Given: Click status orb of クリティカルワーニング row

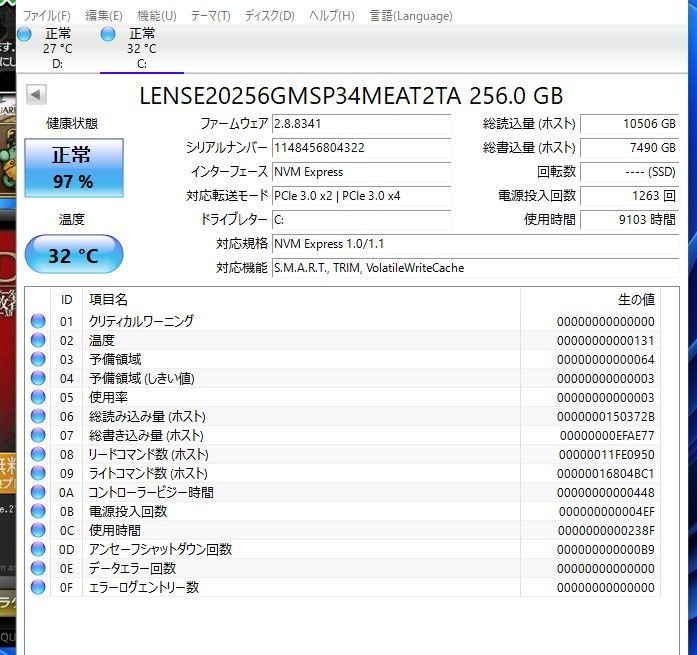Looking at the screenshot, I should [38, 321].
